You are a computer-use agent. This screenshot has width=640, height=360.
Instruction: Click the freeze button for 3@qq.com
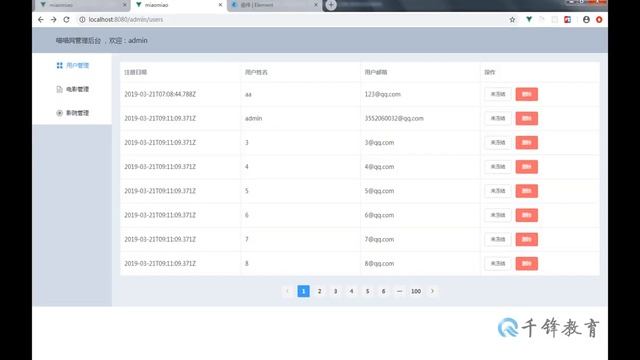[498, 142]
